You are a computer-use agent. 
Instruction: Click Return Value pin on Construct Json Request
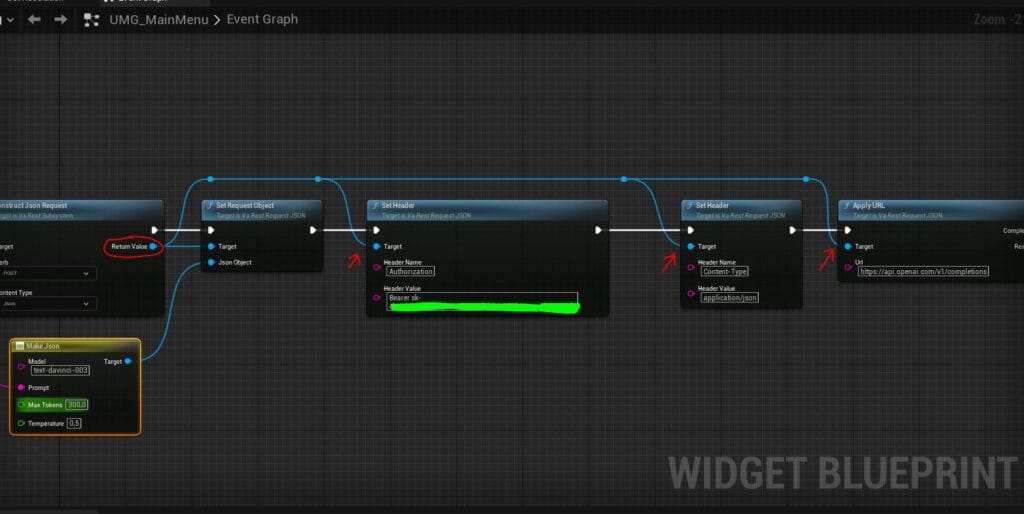153,246
